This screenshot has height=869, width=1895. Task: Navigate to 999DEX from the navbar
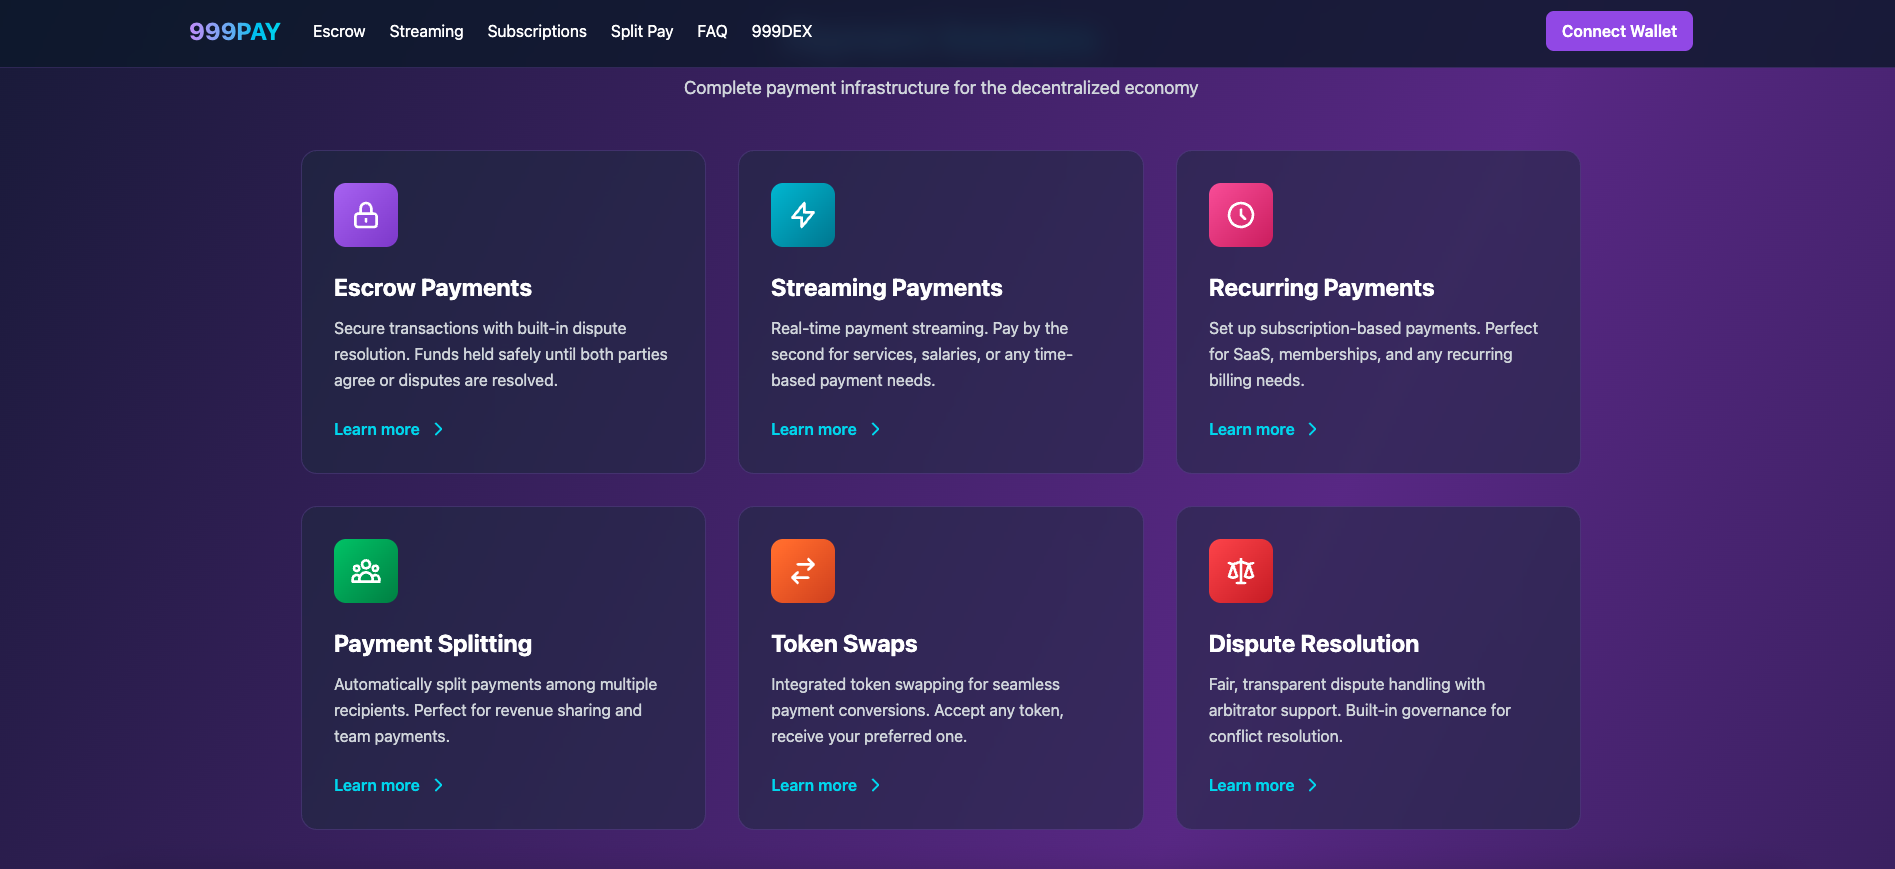(x=782, y=31)
